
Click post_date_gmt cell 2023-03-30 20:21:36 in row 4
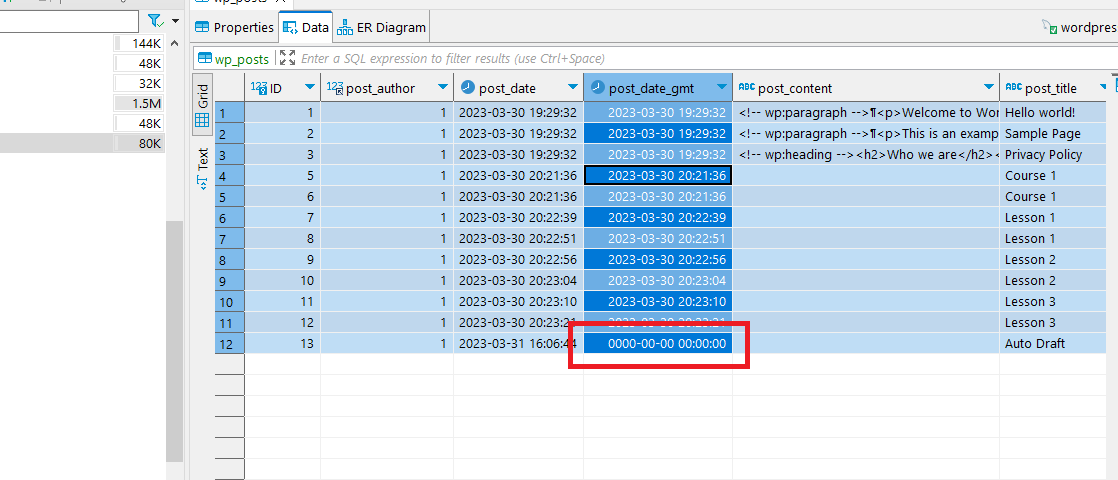658,175
